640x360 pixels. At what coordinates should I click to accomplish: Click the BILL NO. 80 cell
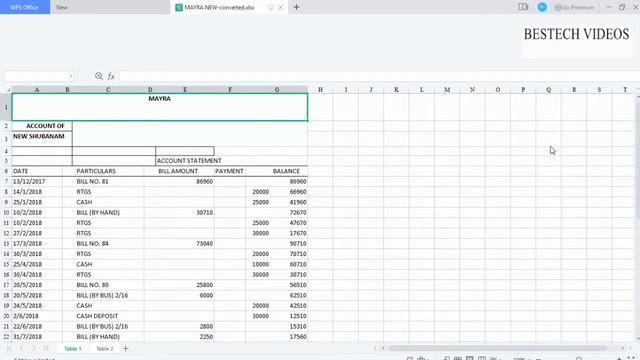[x=103, y=285]
